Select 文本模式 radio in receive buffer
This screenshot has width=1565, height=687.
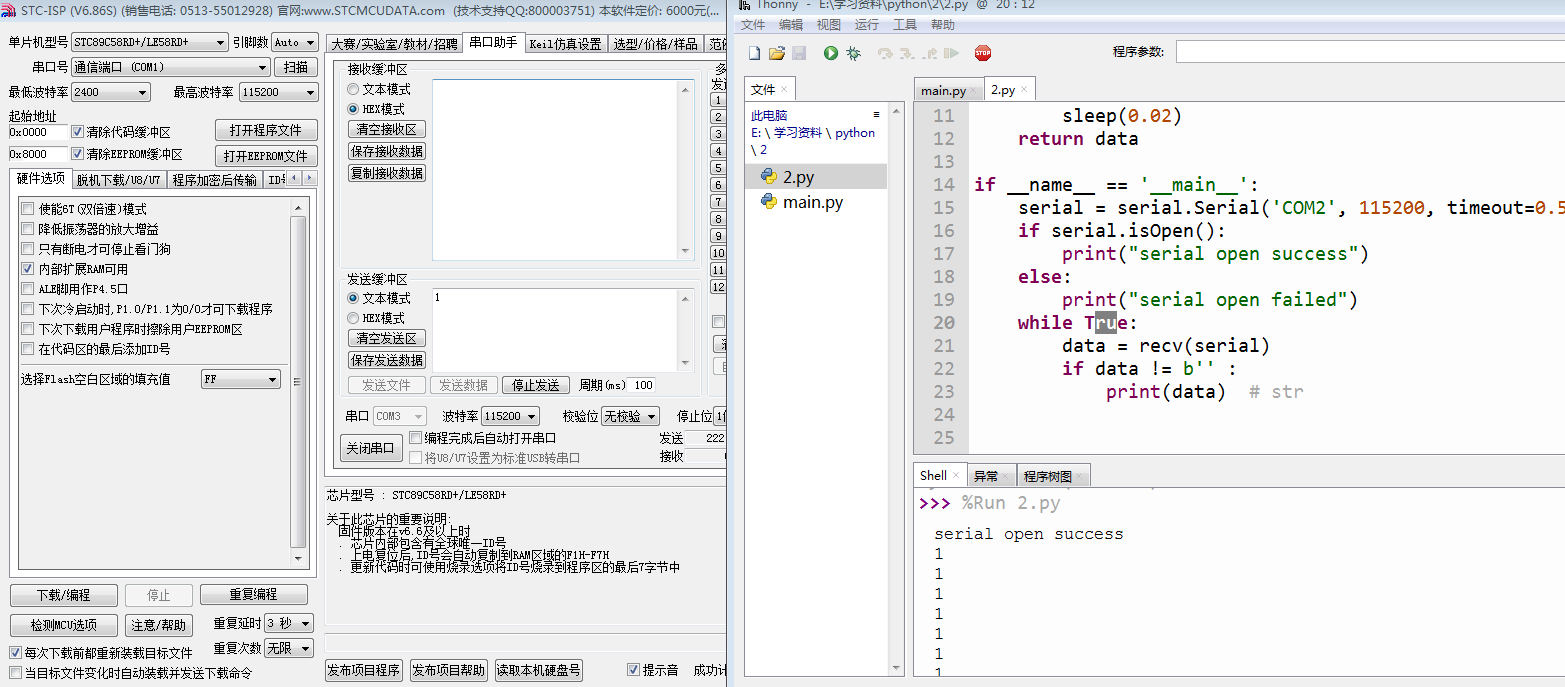click(x=353, y=89)
